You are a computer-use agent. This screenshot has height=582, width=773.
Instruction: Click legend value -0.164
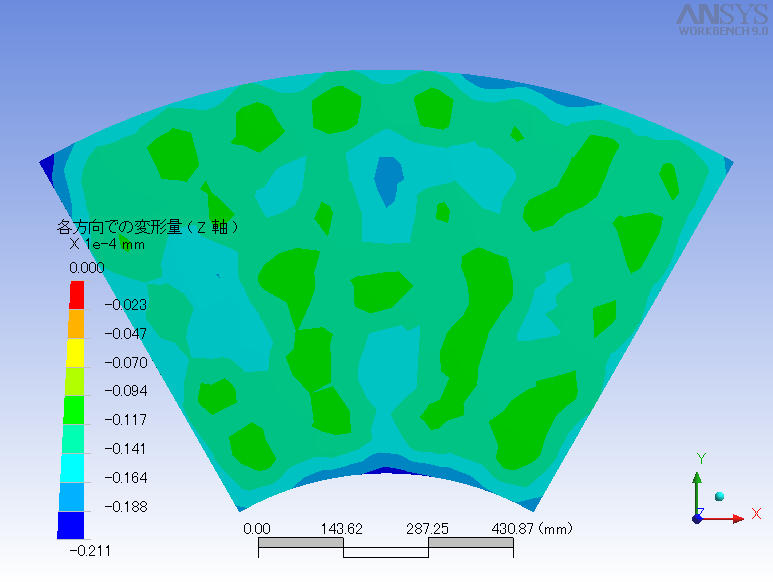[x=126, y=478]
